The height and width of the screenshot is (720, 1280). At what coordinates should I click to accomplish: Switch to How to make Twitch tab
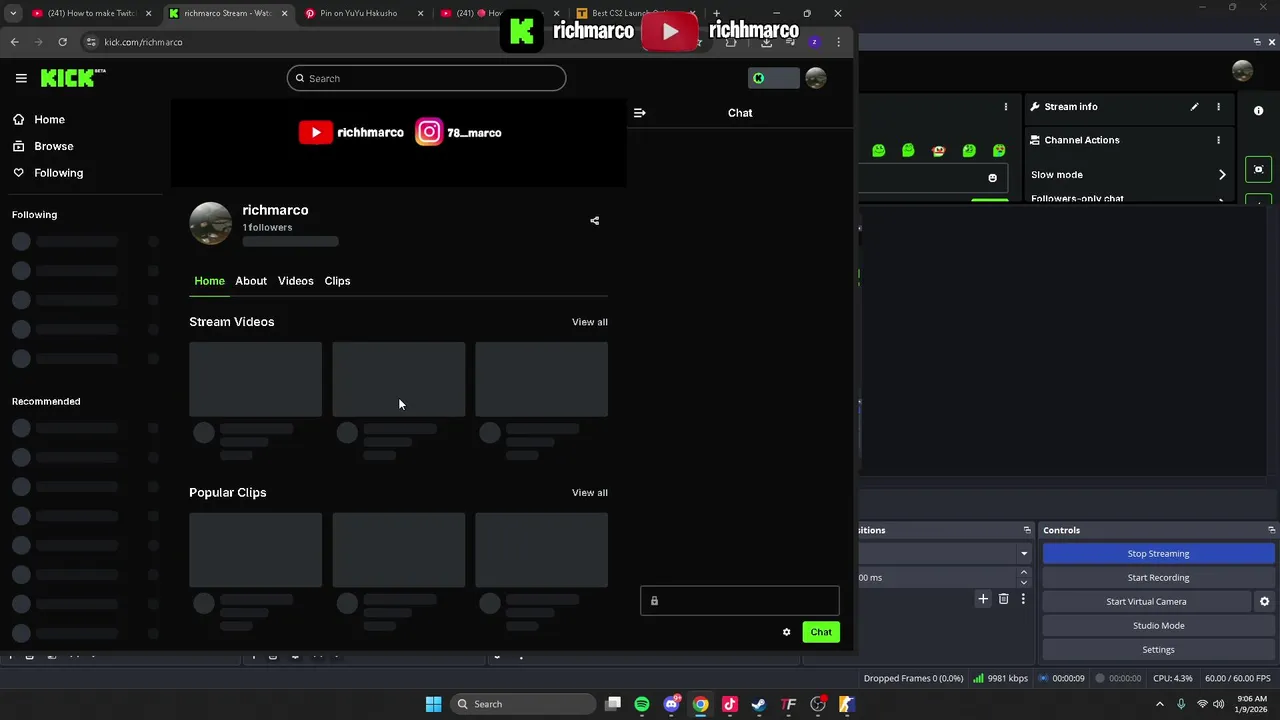click(90, 13)
